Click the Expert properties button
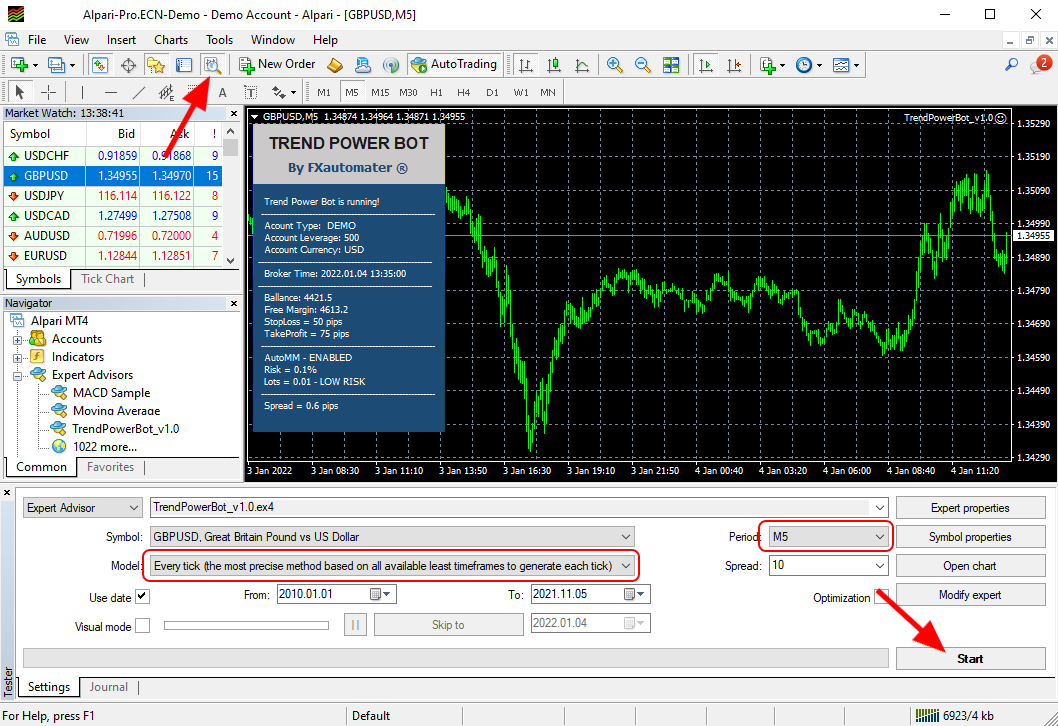The height and width of the screenshot is (726, 1058). tap(970, 508)
